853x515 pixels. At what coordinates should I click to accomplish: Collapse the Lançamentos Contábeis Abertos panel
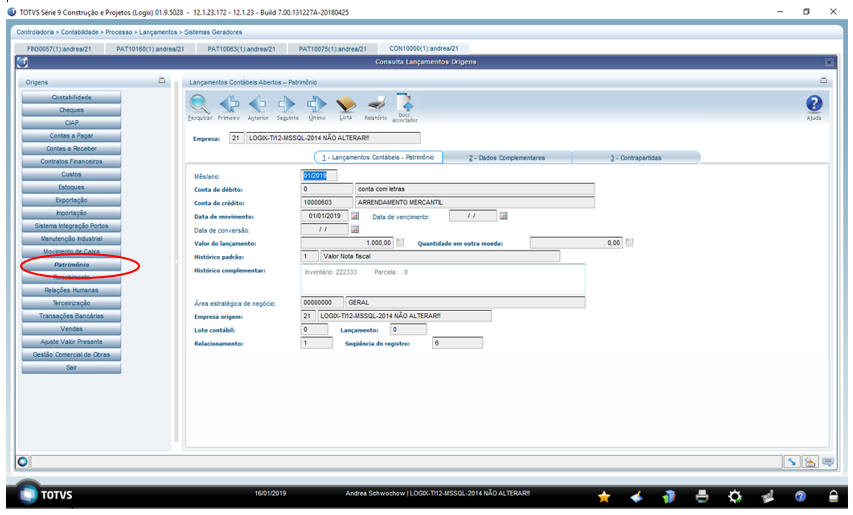[x=824, y=80]
